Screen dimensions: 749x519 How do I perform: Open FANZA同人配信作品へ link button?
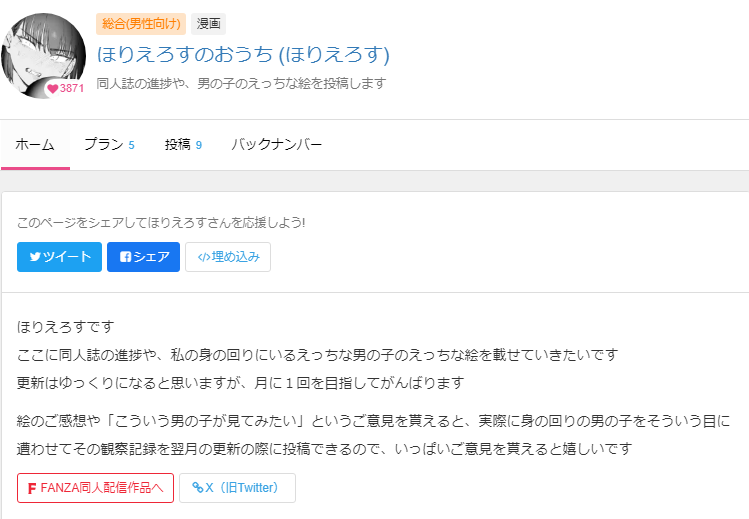96,488
